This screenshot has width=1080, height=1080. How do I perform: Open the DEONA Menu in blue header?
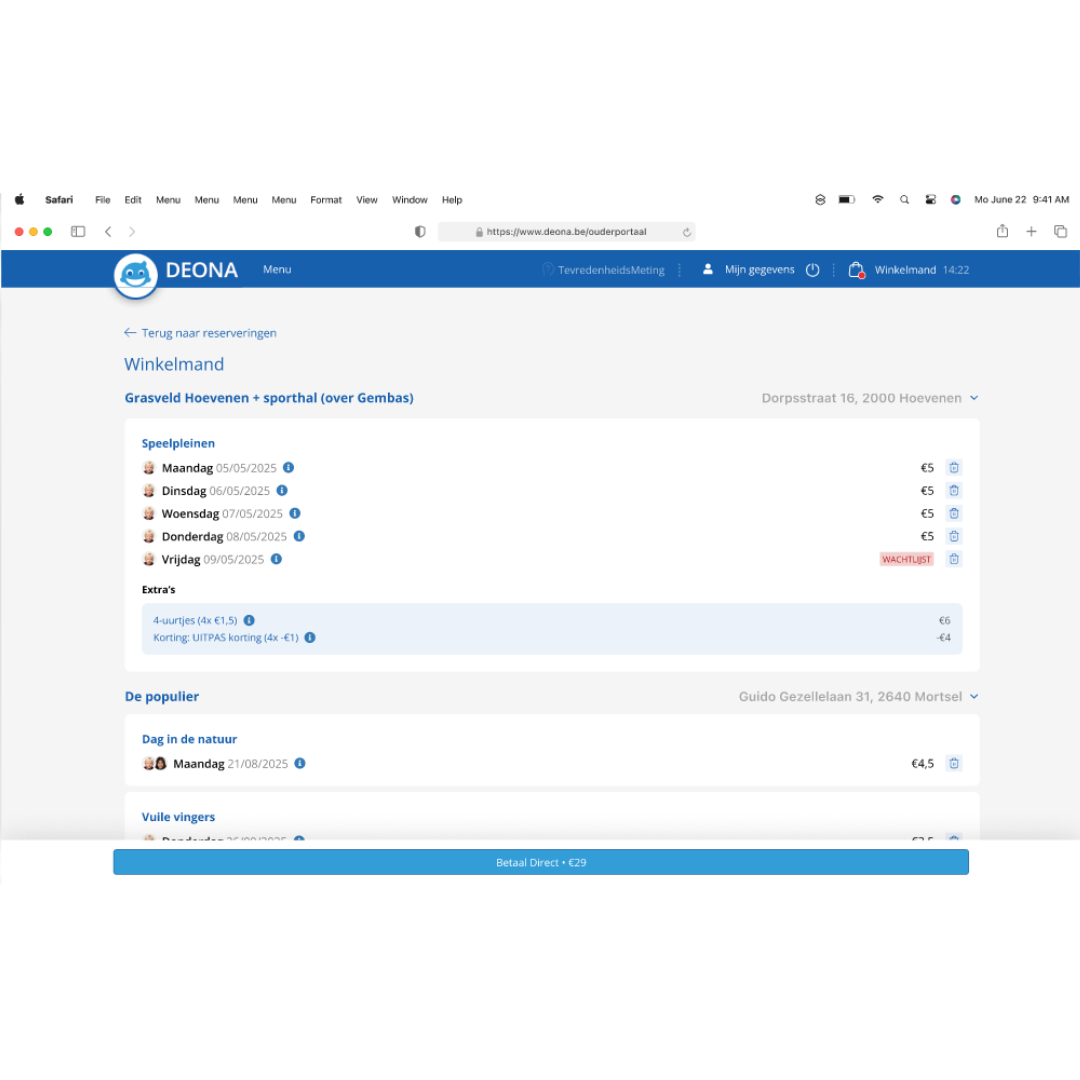pos(277,269)
